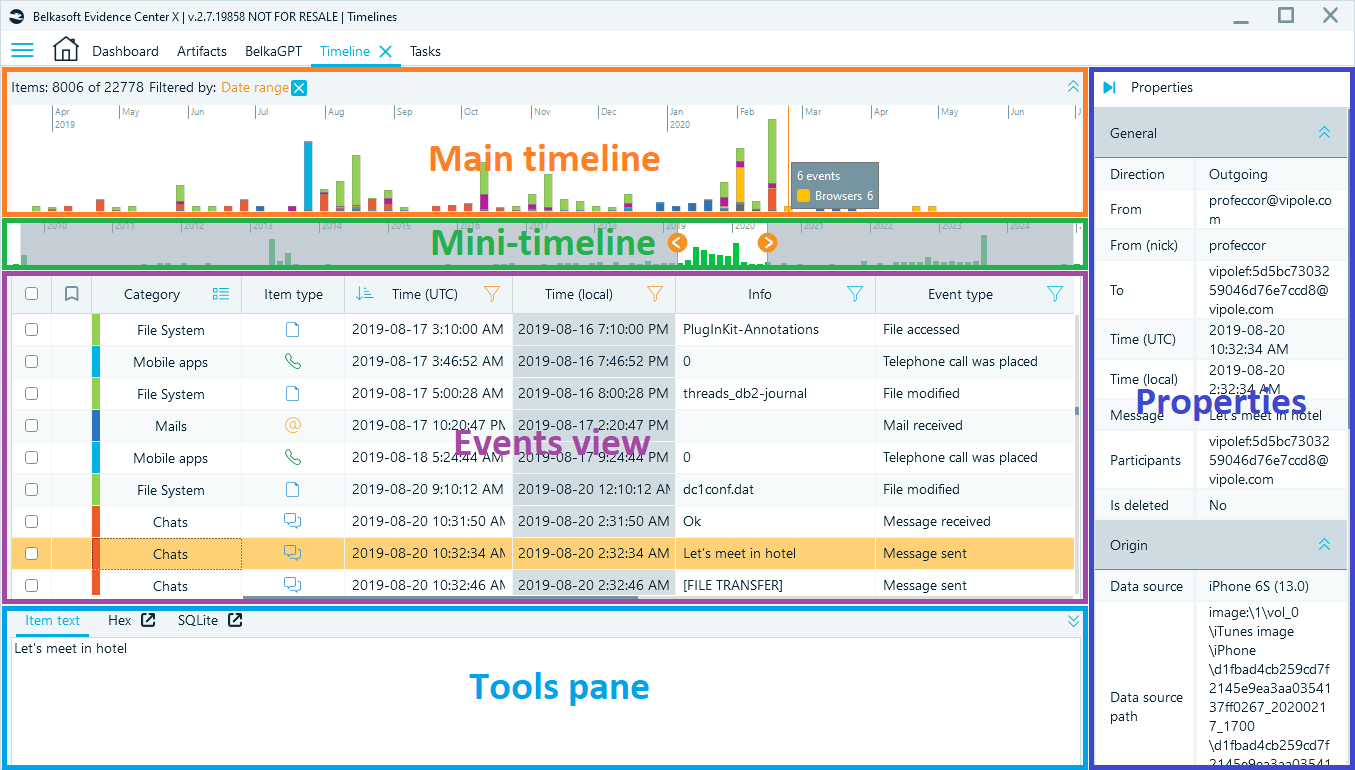Click the Time (local) column header
Screen dimensions: 1355x770
(579, 294)
